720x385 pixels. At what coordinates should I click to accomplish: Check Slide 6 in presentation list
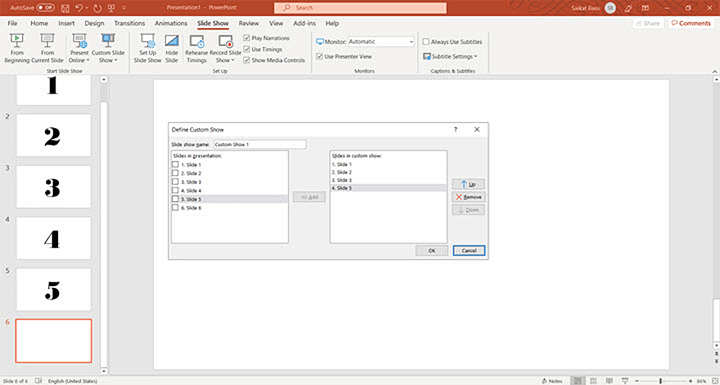175,208
